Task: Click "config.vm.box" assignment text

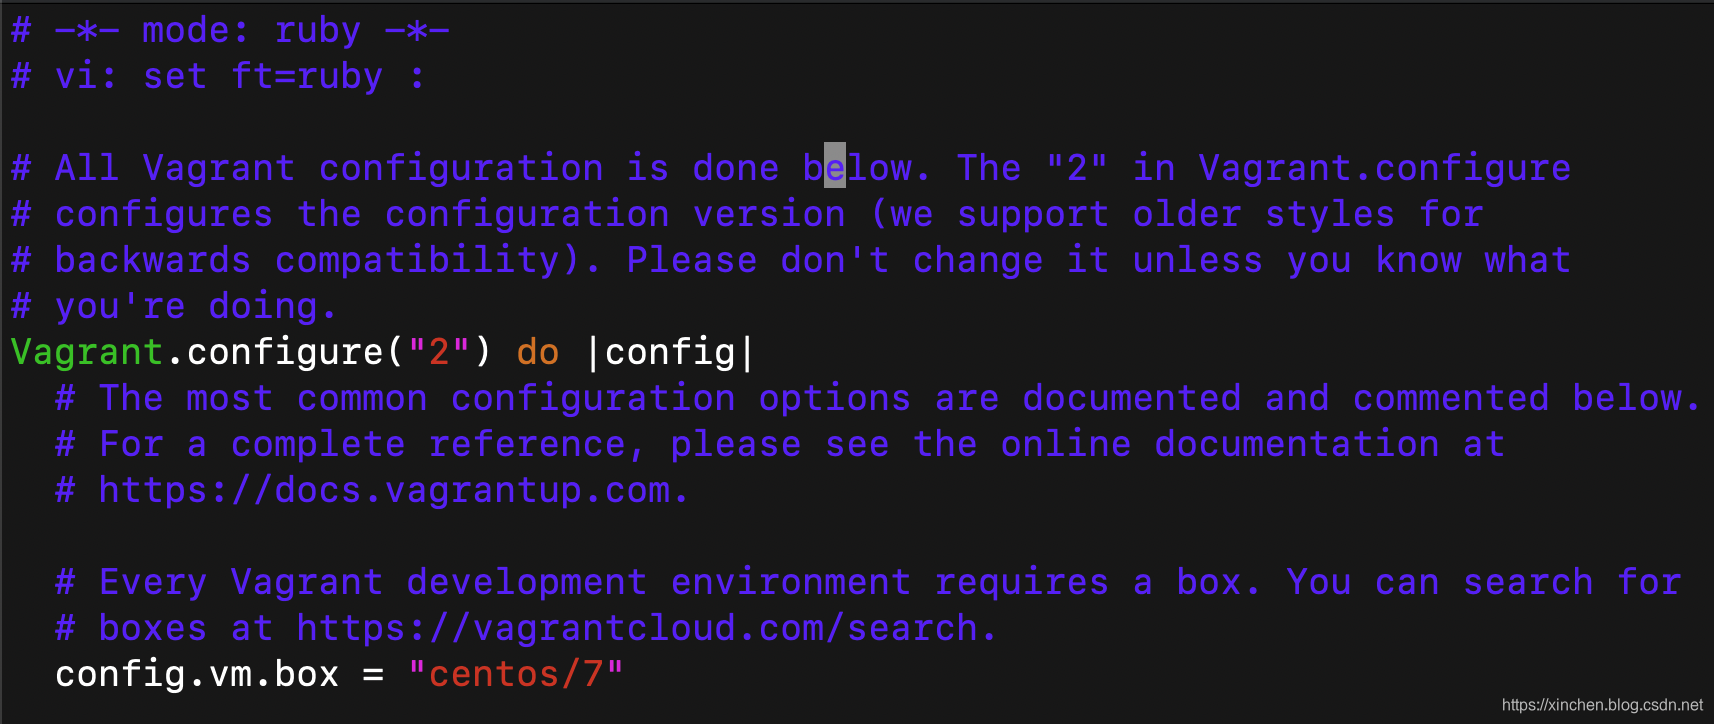Action: point(197,674)
